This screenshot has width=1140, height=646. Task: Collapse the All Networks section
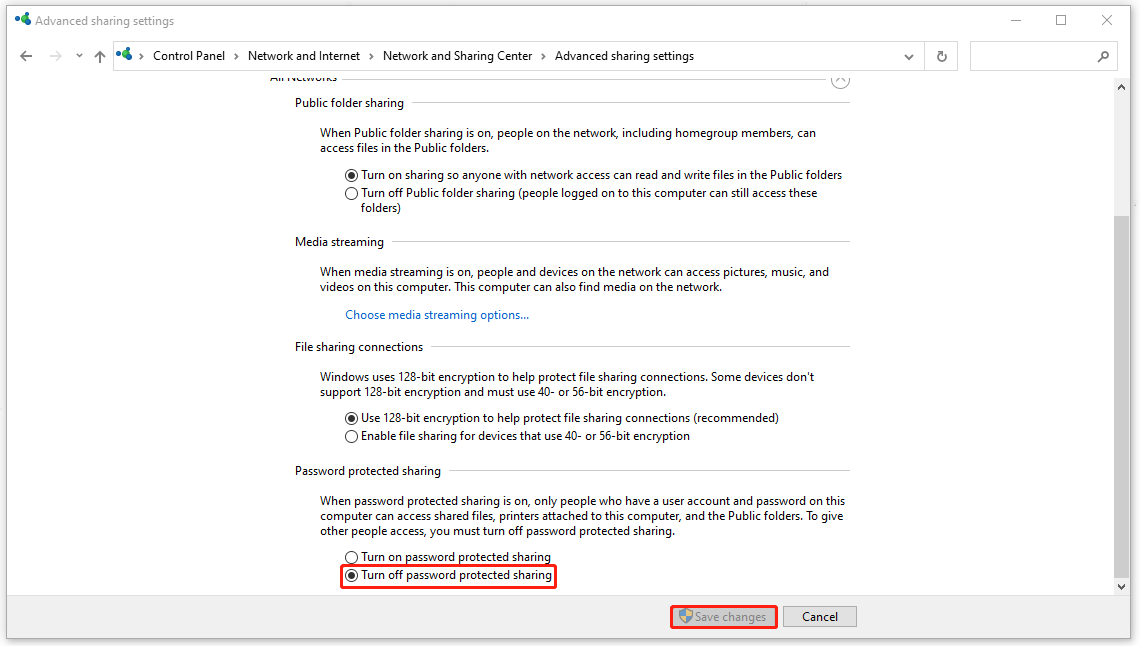(x=840, y=79)
